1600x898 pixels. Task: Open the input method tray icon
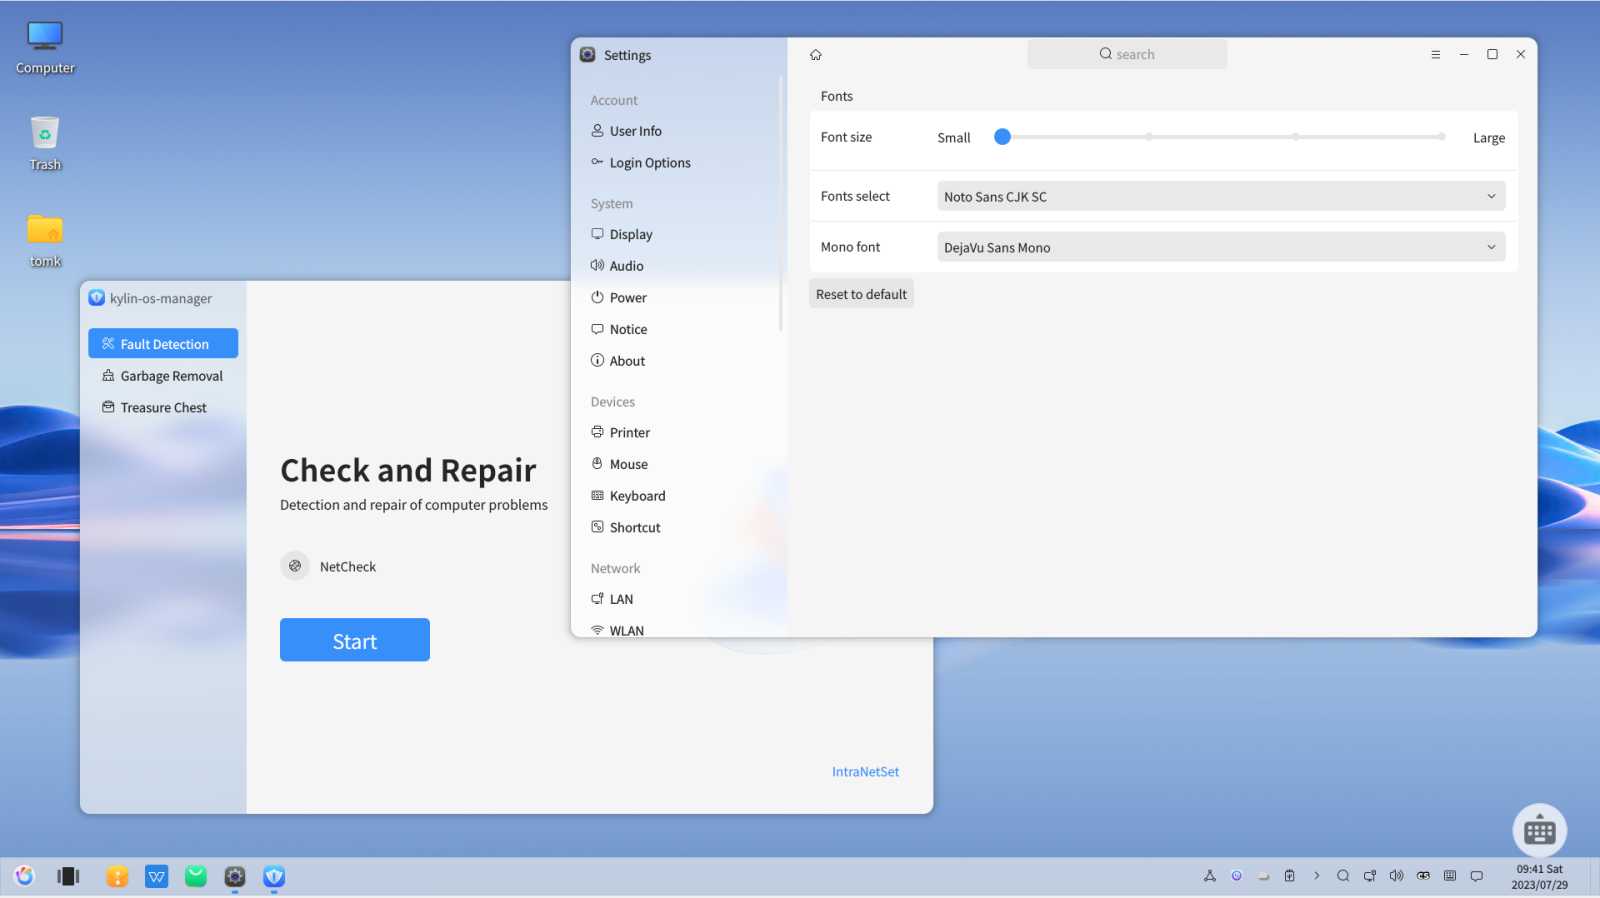coord(1423,876)
